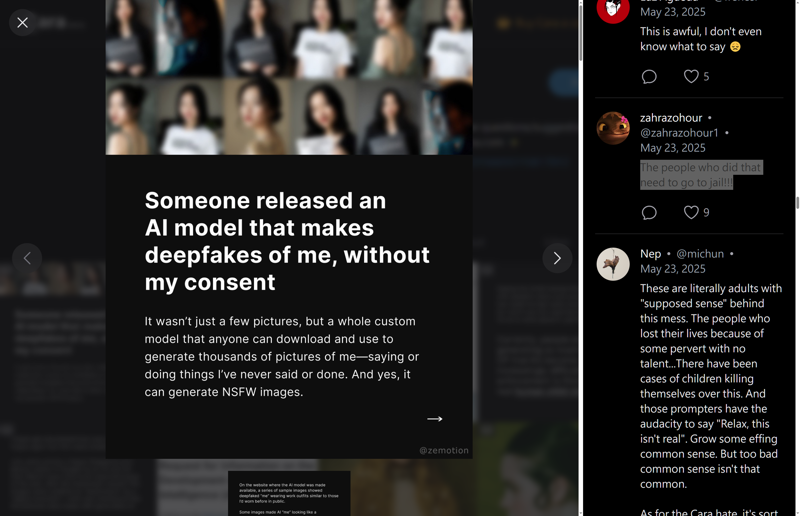Visit the @michun handle

[699, 254]
